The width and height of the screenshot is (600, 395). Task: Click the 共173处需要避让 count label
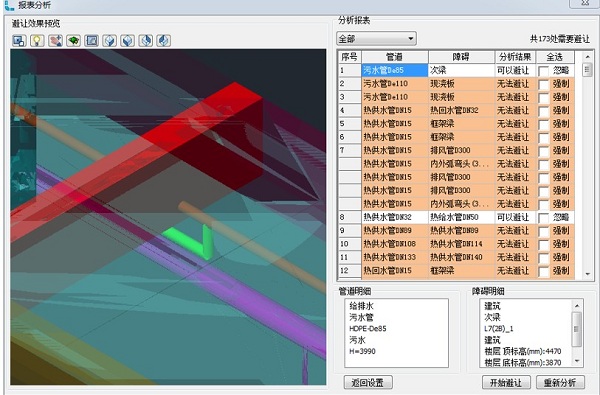pyautogui.click(x=559, y=39)
